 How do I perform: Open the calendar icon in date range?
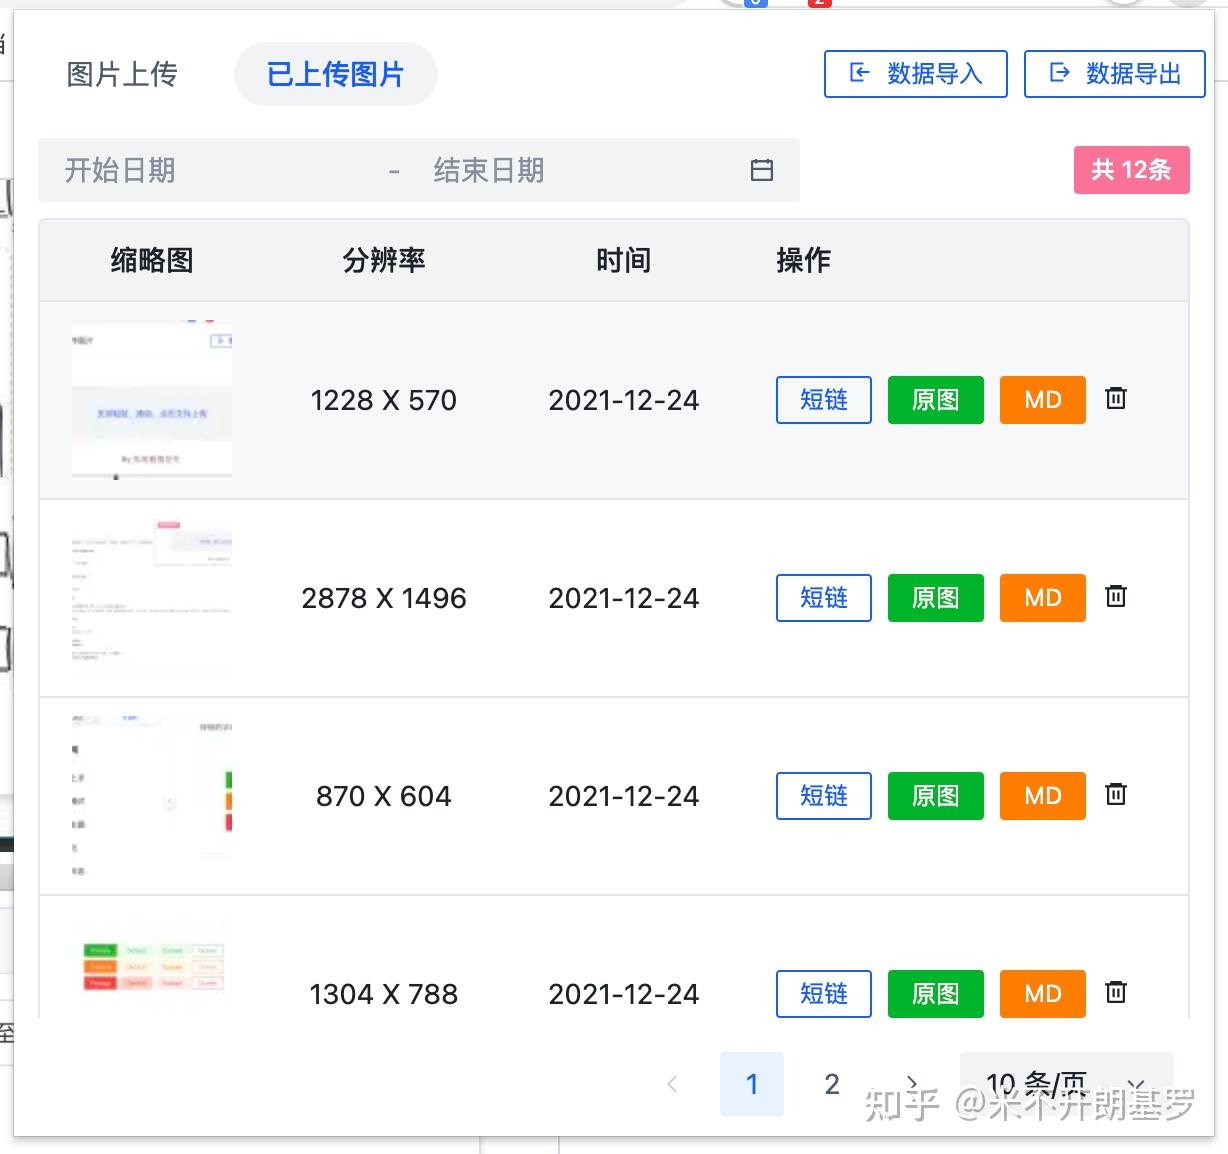coord(762,170)
